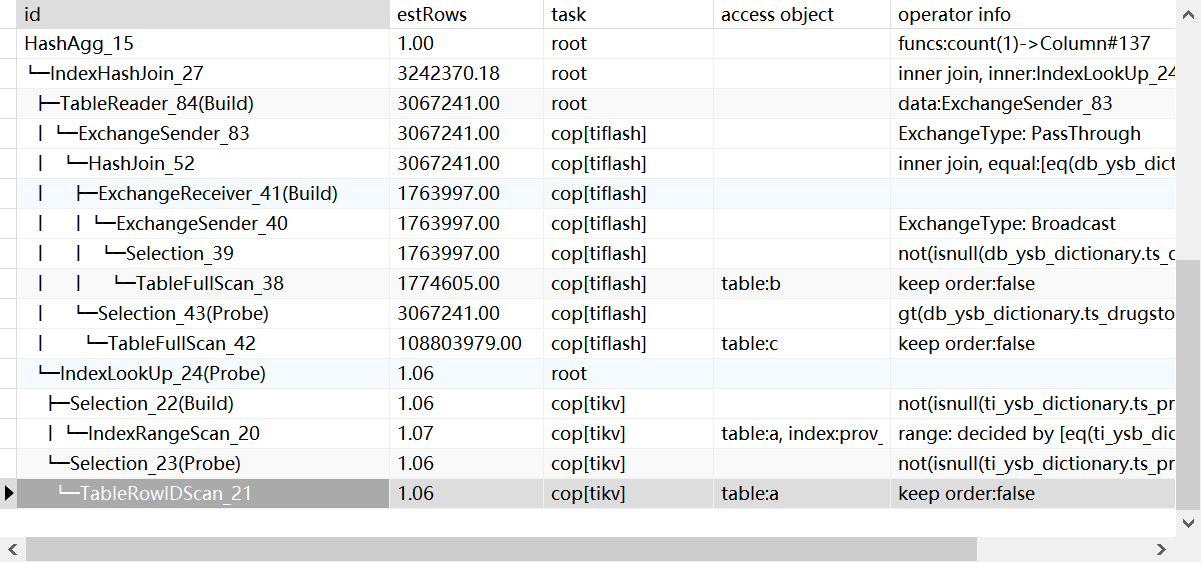
Task: Select the TableFullScan_38 row
Action: [x=209, y=284]
